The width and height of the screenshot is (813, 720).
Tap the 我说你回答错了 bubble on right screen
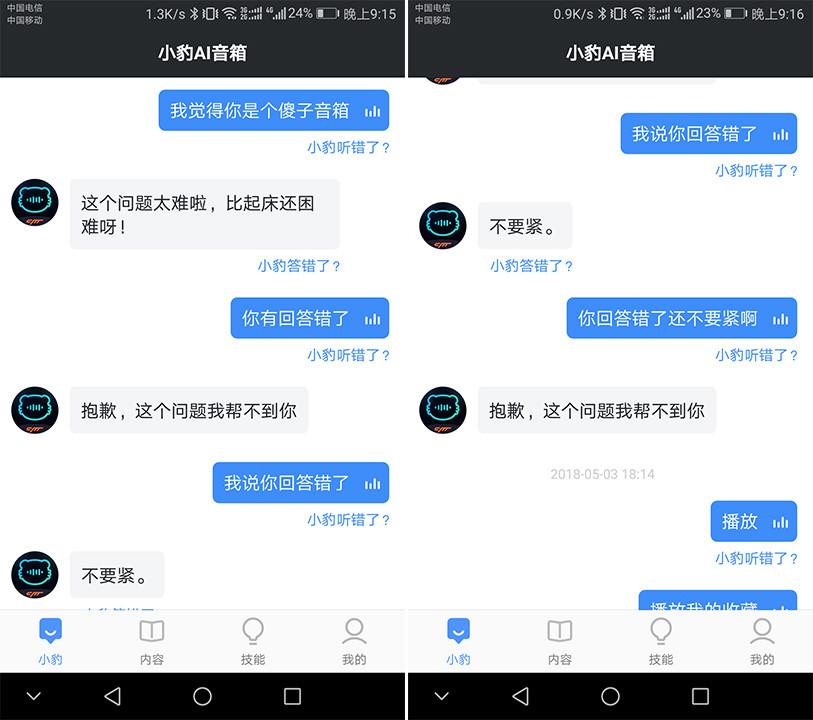coord(708,134)
